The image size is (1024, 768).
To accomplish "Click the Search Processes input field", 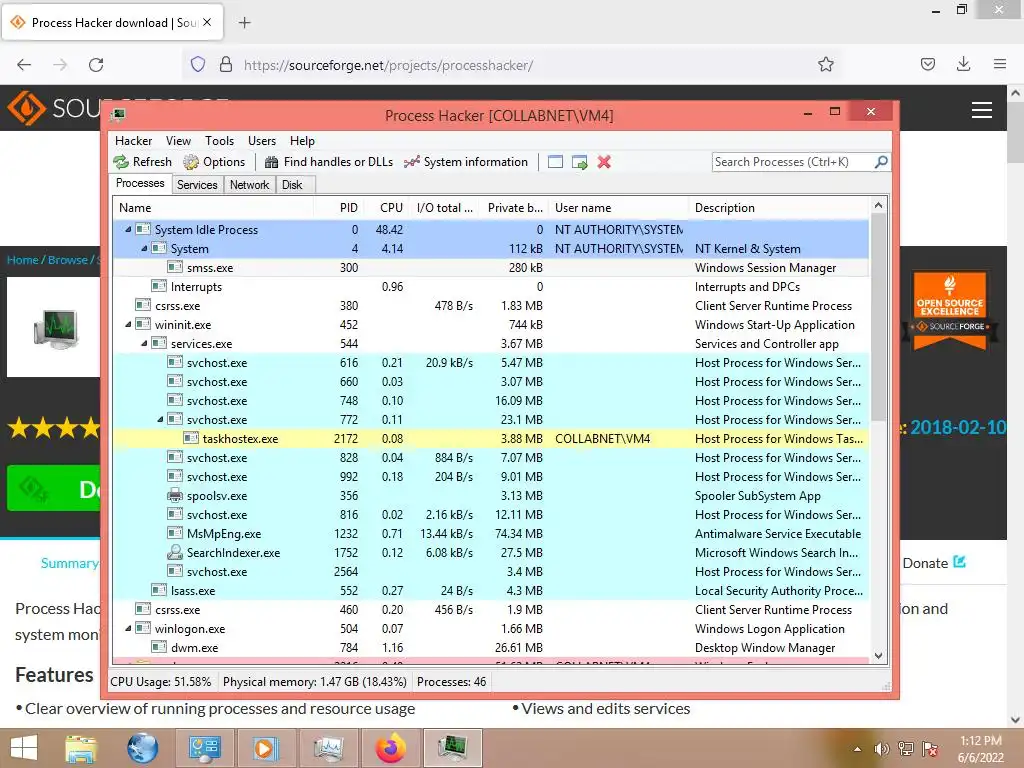I will pos(793,162).
